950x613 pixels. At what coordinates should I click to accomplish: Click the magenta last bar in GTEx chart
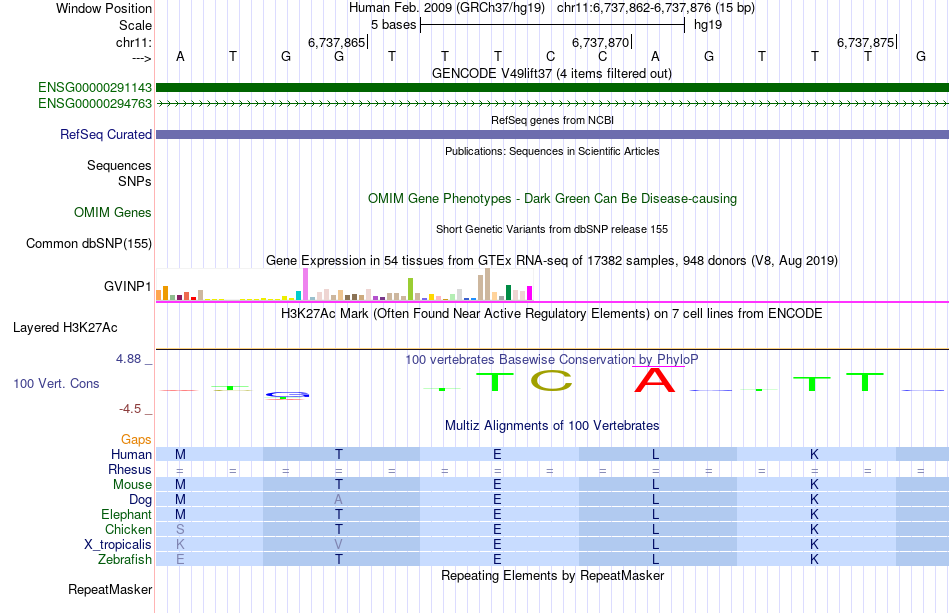pos(530,293)
